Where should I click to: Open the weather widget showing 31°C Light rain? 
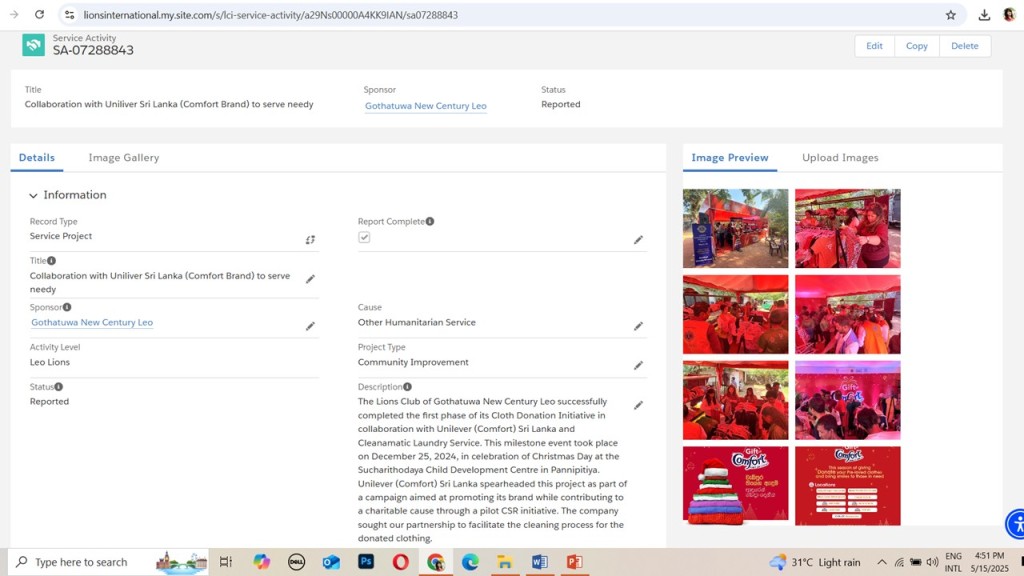(816, 562)
